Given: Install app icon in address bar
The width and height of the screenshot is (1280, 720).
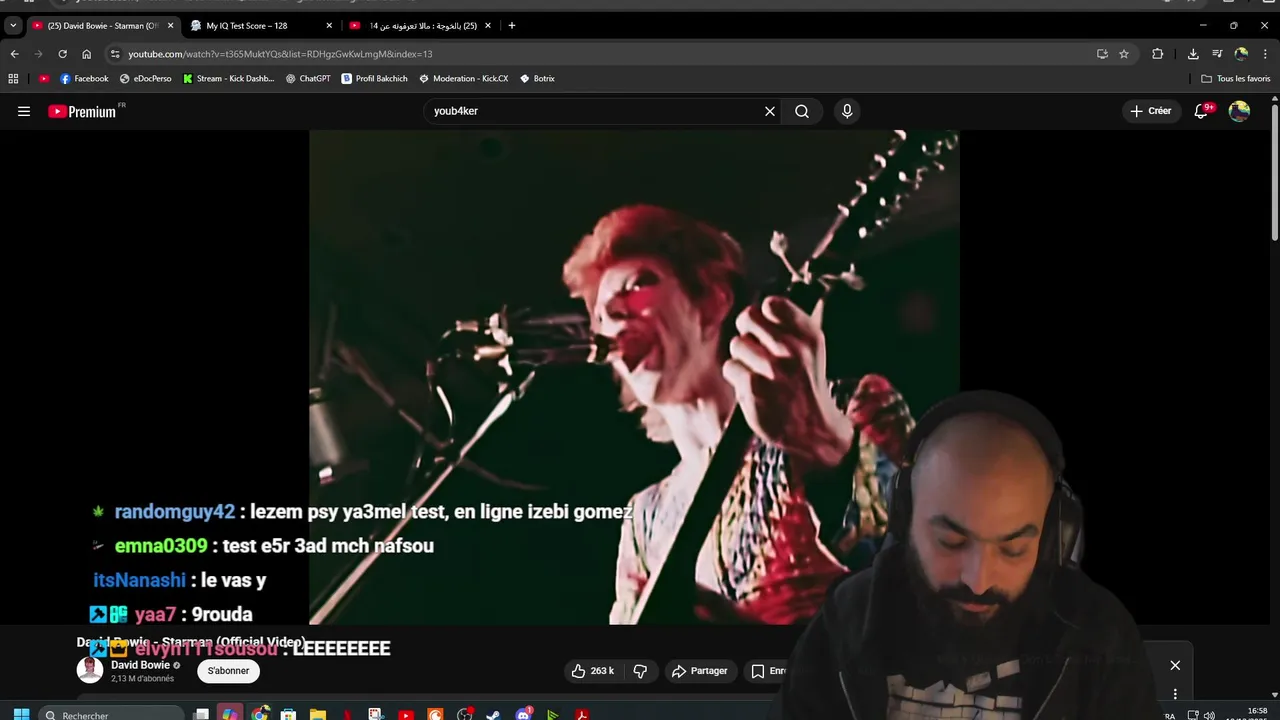Looking at the screenshot, I should [x=1102, y=54].
